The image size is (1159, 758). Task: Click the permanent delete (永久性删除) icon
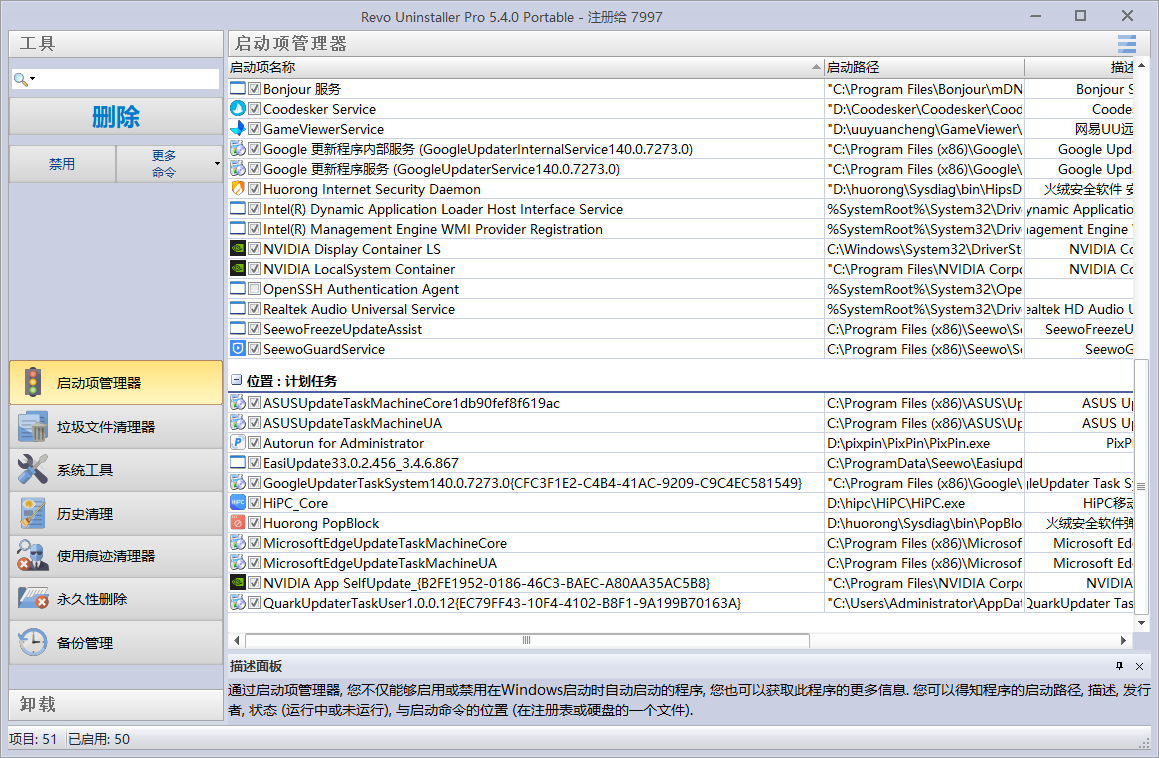32,599
